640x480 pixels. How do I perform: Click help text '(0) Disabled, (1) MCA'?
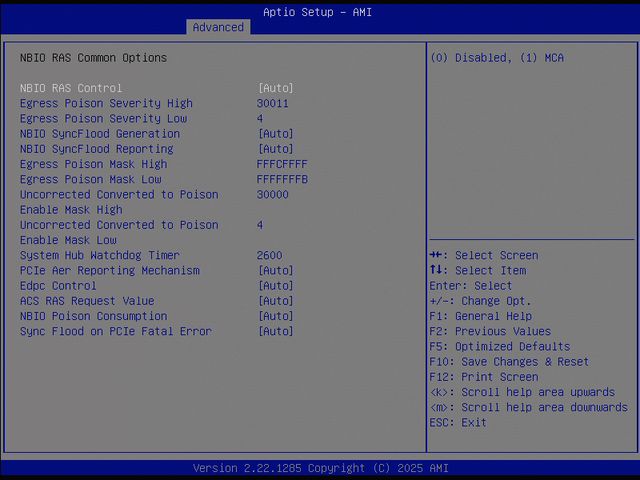[x=497, y=58]
